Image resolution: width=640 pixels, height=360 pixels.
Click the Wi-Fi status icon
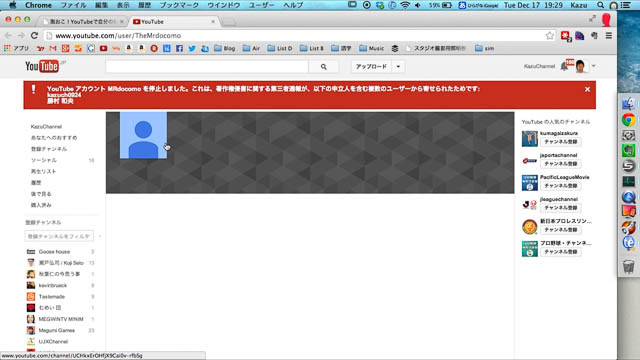point(404,5)
